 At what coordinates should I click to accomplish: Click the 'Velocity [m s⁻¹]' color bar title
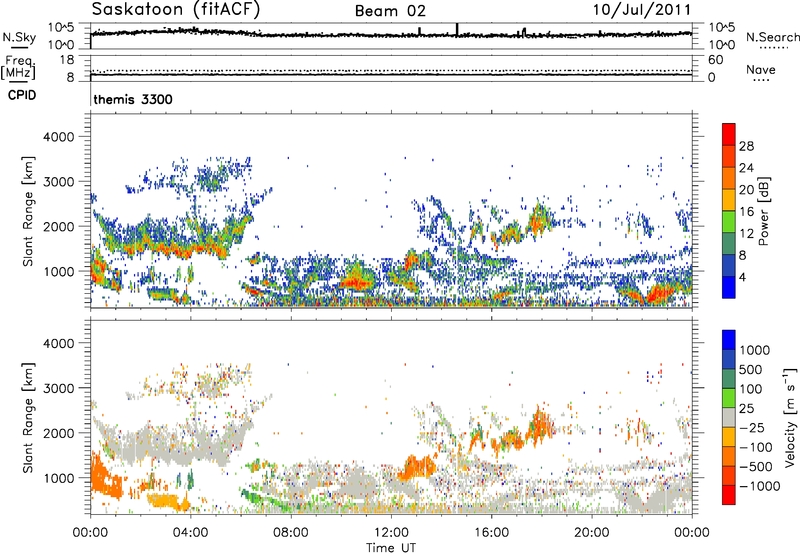(x=790, y=418)
